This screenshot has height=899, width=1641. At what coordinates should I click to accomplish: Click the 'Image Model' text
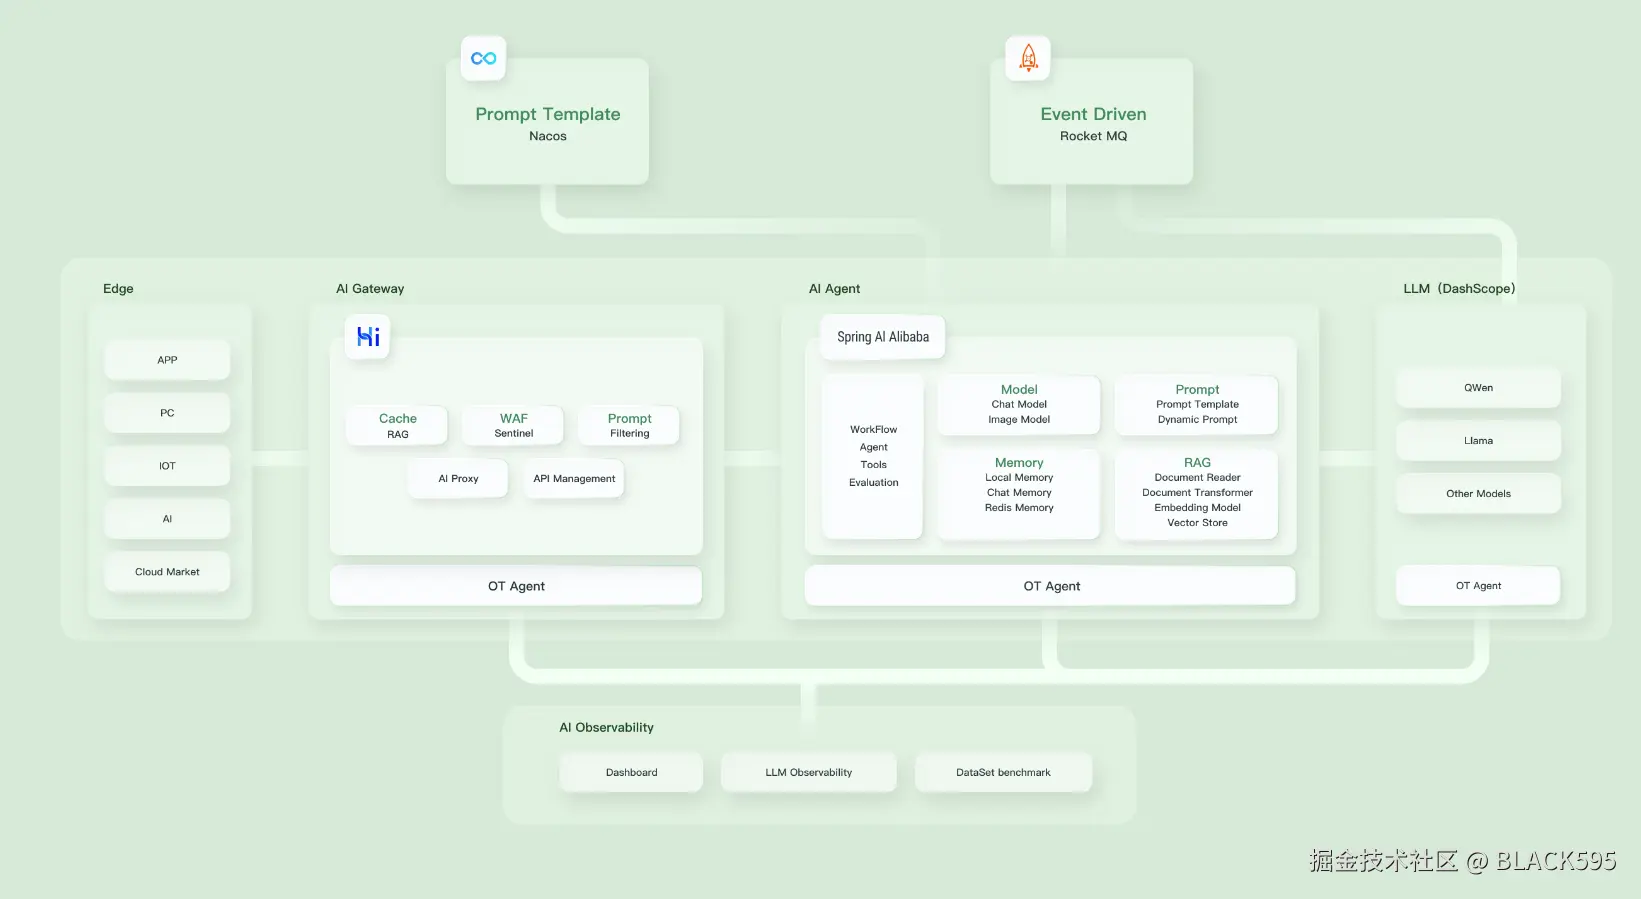tap(1019, 420)
